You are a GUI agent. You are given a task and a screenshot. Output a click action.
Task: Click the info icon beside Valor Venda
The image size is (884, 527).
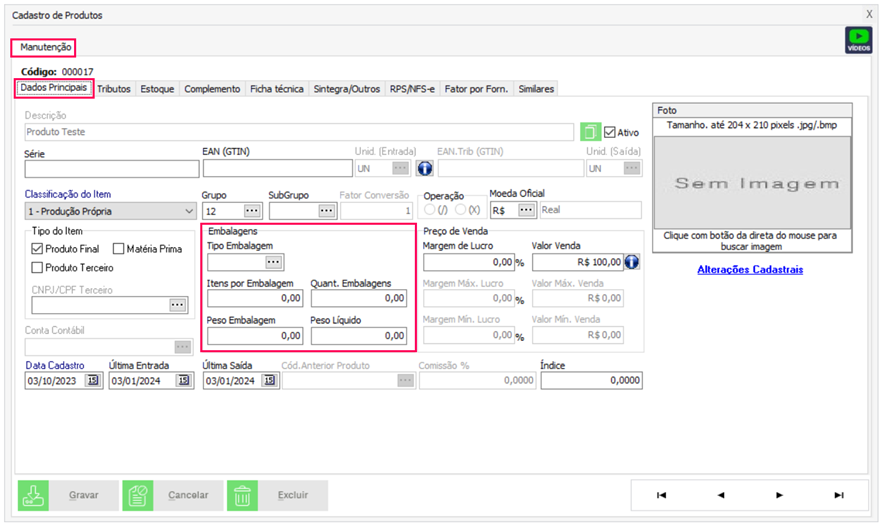click(x=632, y=262)
